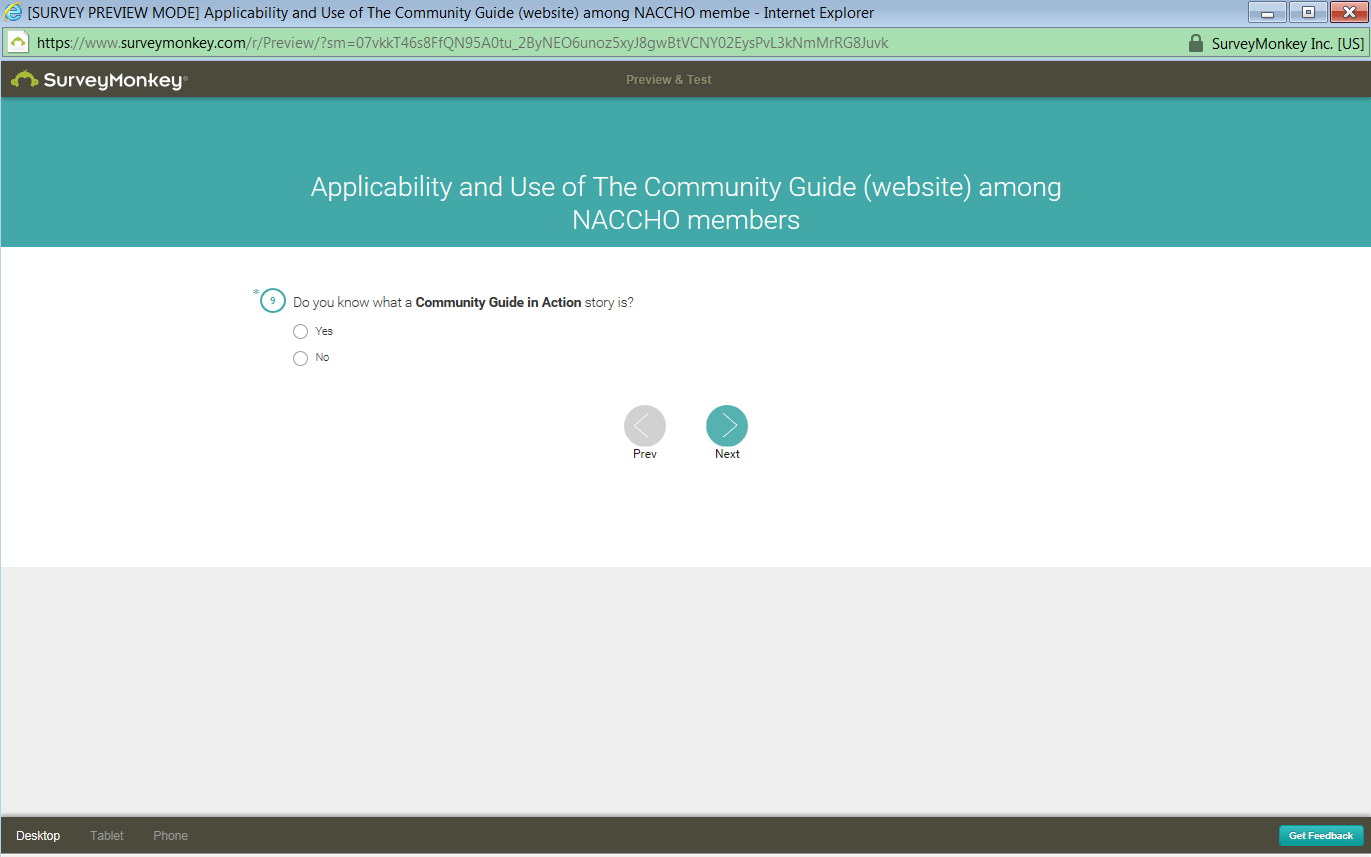Minimize the Internet Explorer window

click(1267, 13)
